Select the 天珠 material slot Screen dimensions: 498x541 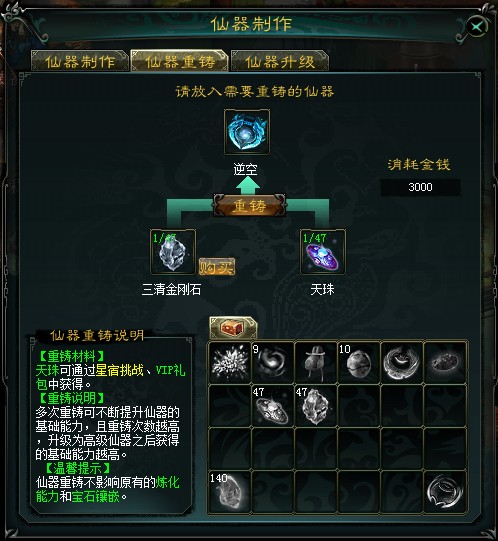323,252
